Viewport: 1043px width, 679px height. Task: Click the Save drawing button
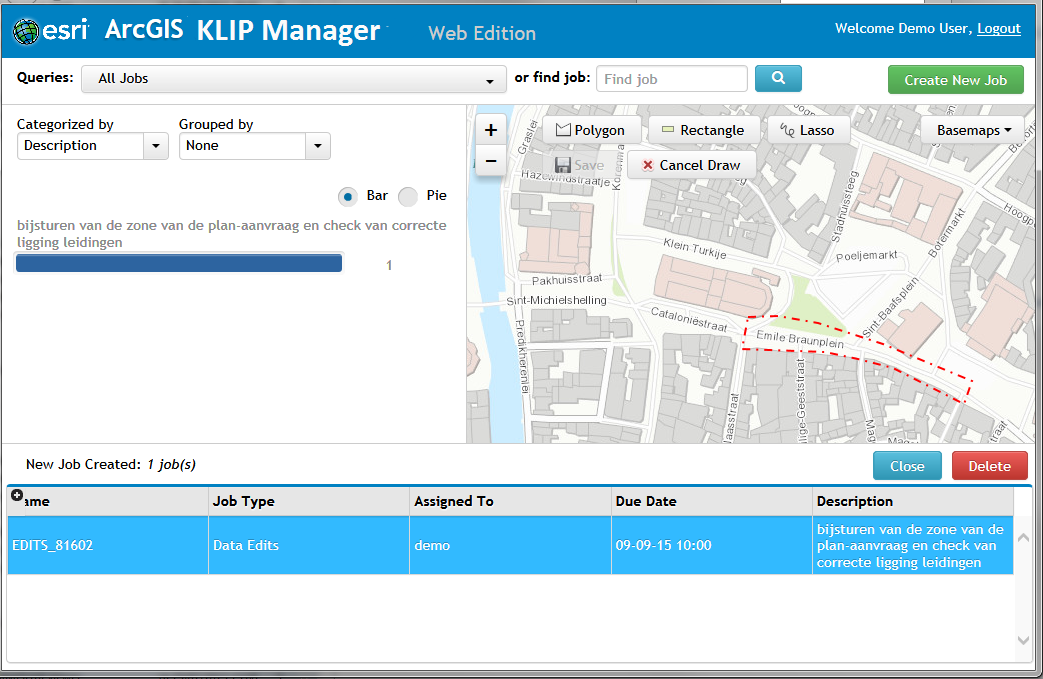tap(579, 165)
